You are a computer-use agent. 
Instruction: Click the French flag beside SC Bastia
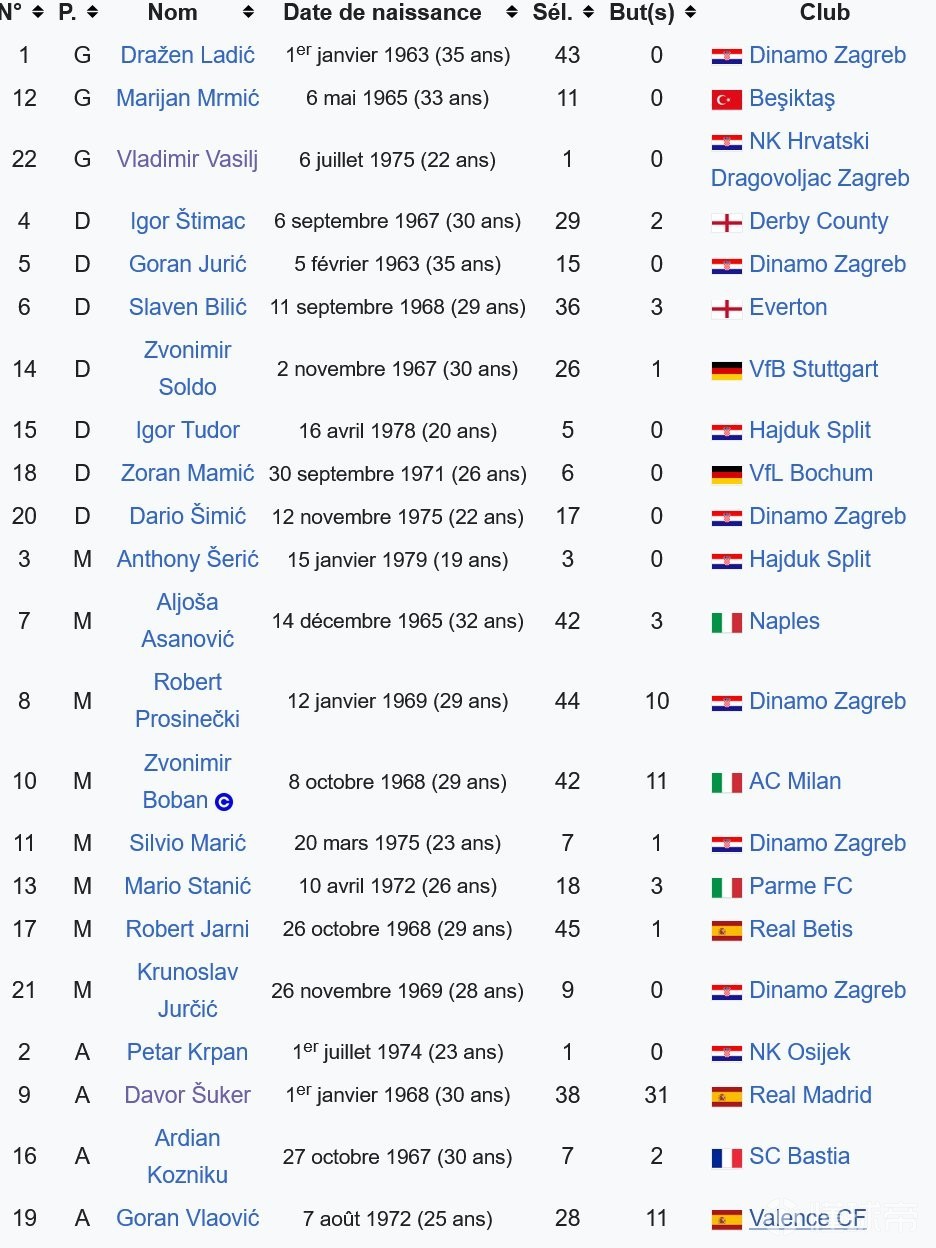coord(726,1157)
